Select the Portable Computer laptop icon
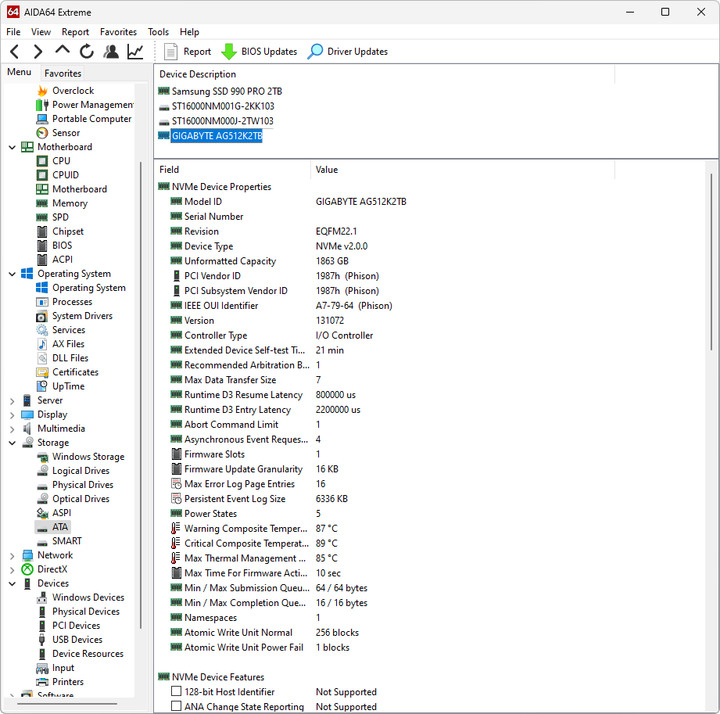This screenshot has width=720, height=714. [x=42, y=119]
